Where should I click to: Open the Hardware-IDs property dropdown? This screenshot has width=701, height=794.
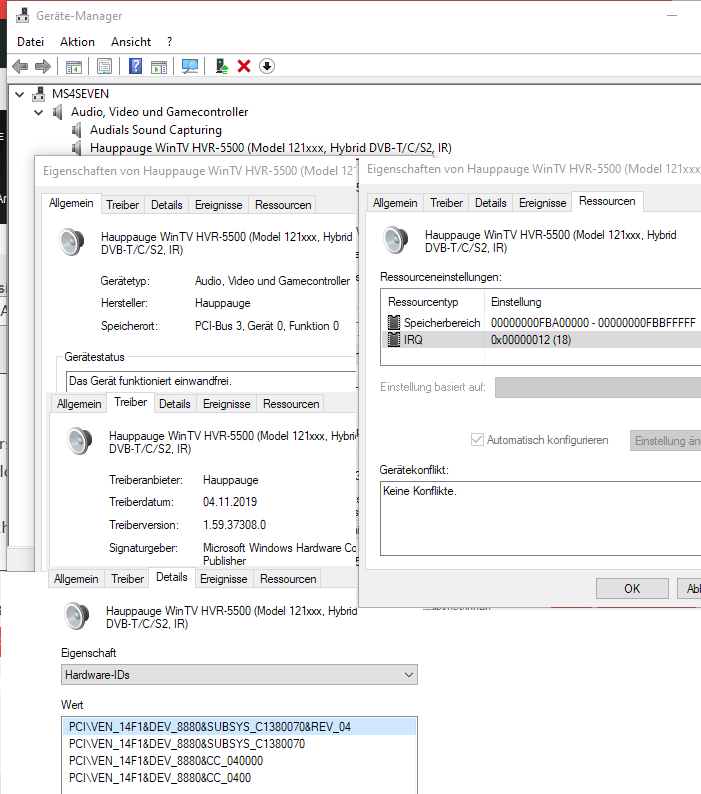[x=239, y=675]
